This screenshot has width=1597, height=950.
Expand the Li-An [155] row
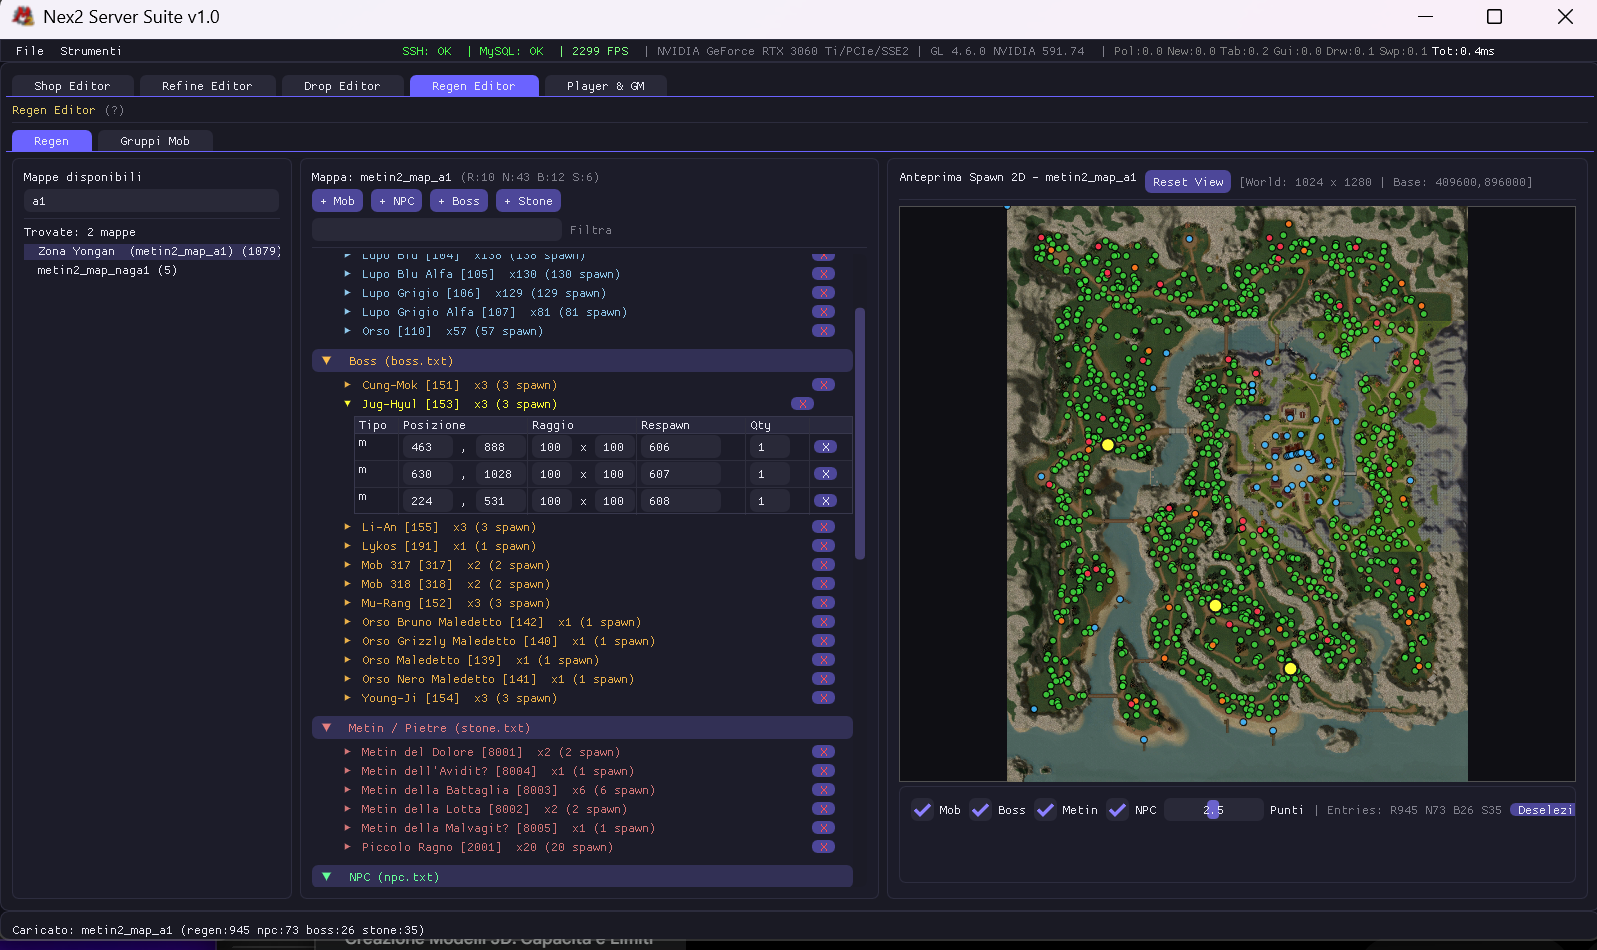pyautogui.click(x=347, y=527)
